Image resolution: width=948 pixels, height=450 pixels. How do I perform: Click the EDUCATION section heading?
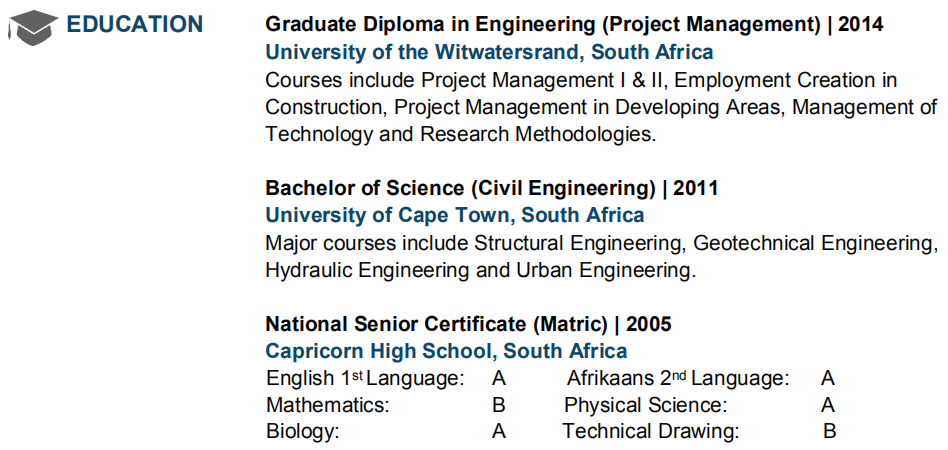click(134, 25)
